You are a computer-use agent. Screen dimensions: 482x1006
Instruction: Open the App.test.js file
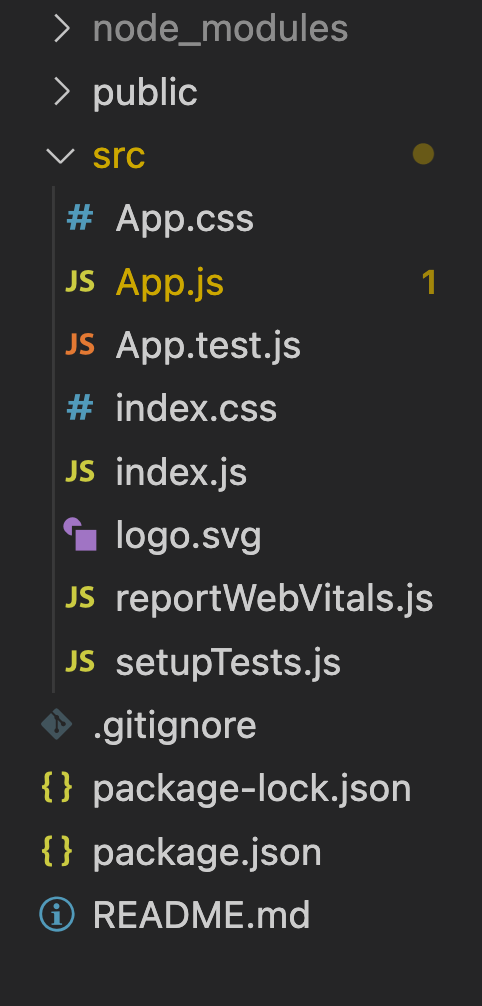(208, 346)
